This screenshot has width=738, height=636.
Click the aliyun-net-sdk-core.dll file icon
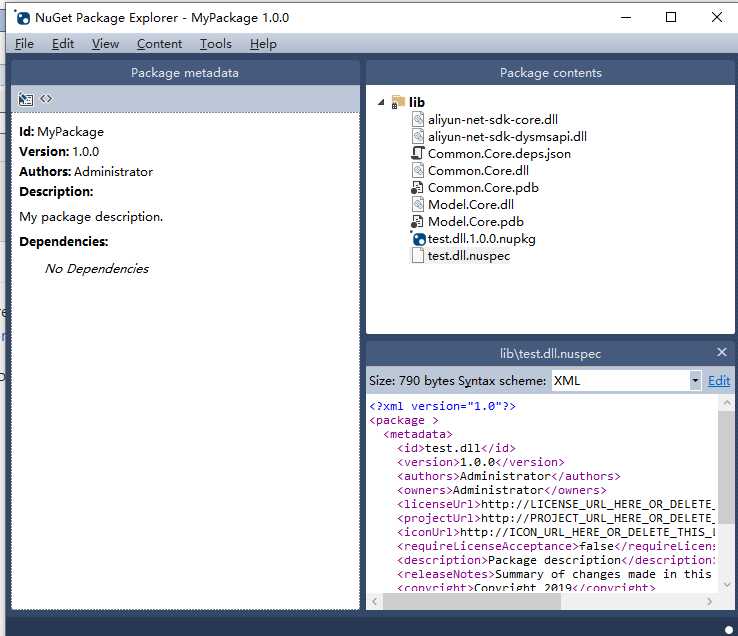[x=417, y=119]
